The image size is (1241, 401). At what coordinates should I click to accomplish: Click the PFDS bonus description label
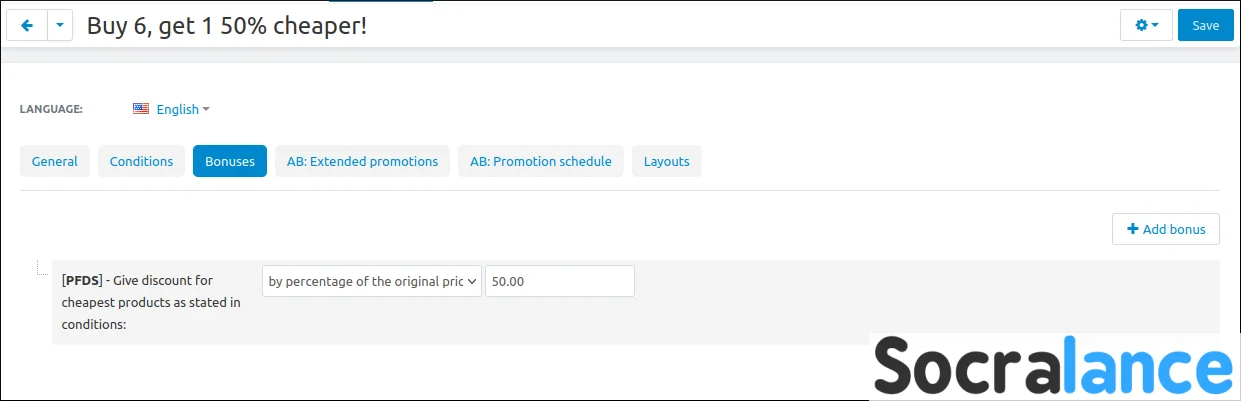click(x=151, y=302)
